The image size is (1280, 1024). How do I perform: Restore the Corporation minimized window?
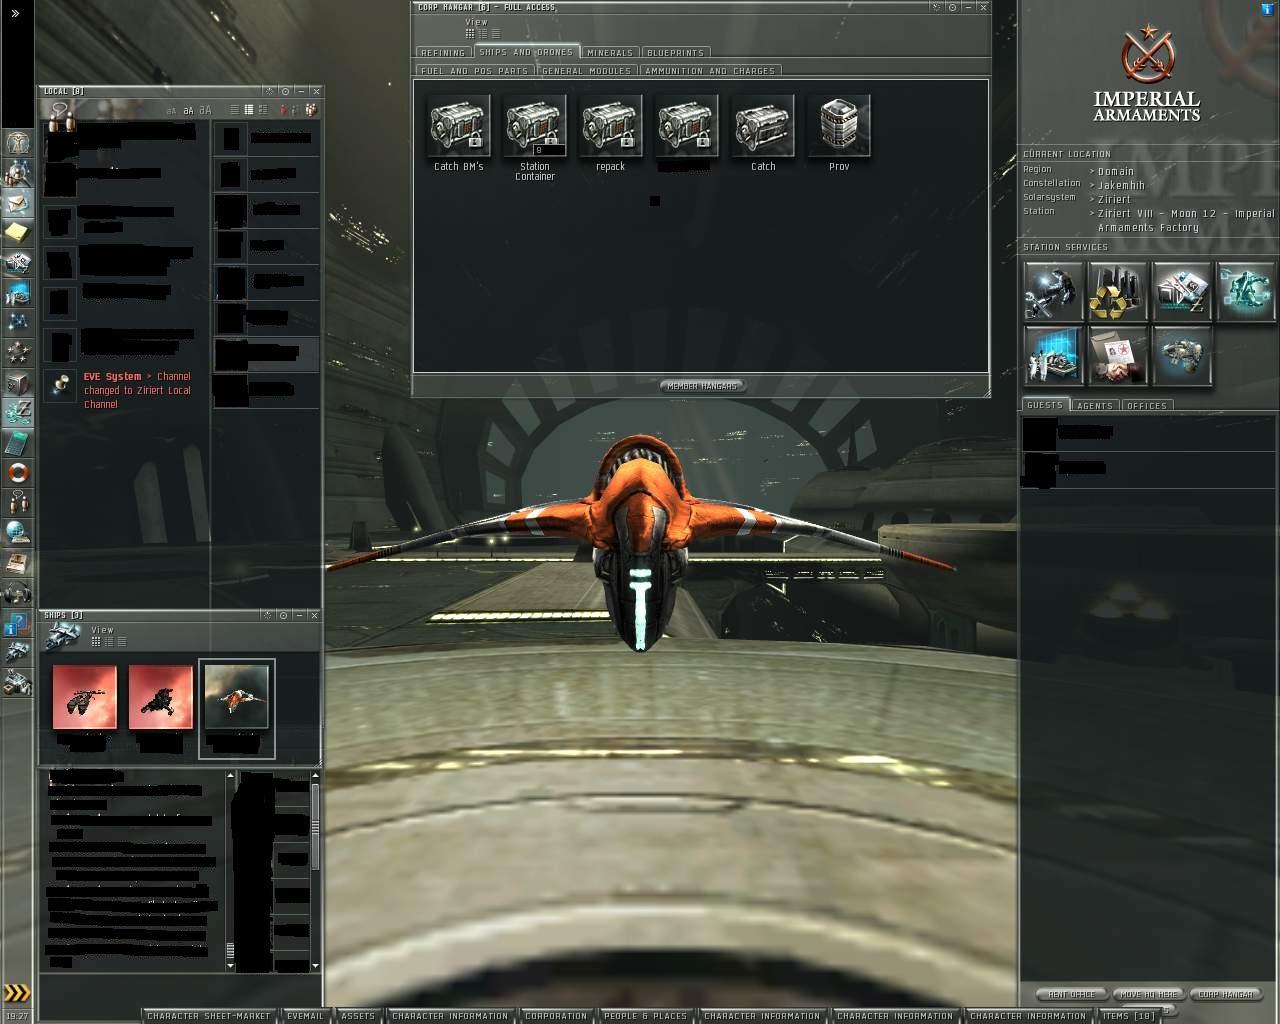(x=556, y=1016)
